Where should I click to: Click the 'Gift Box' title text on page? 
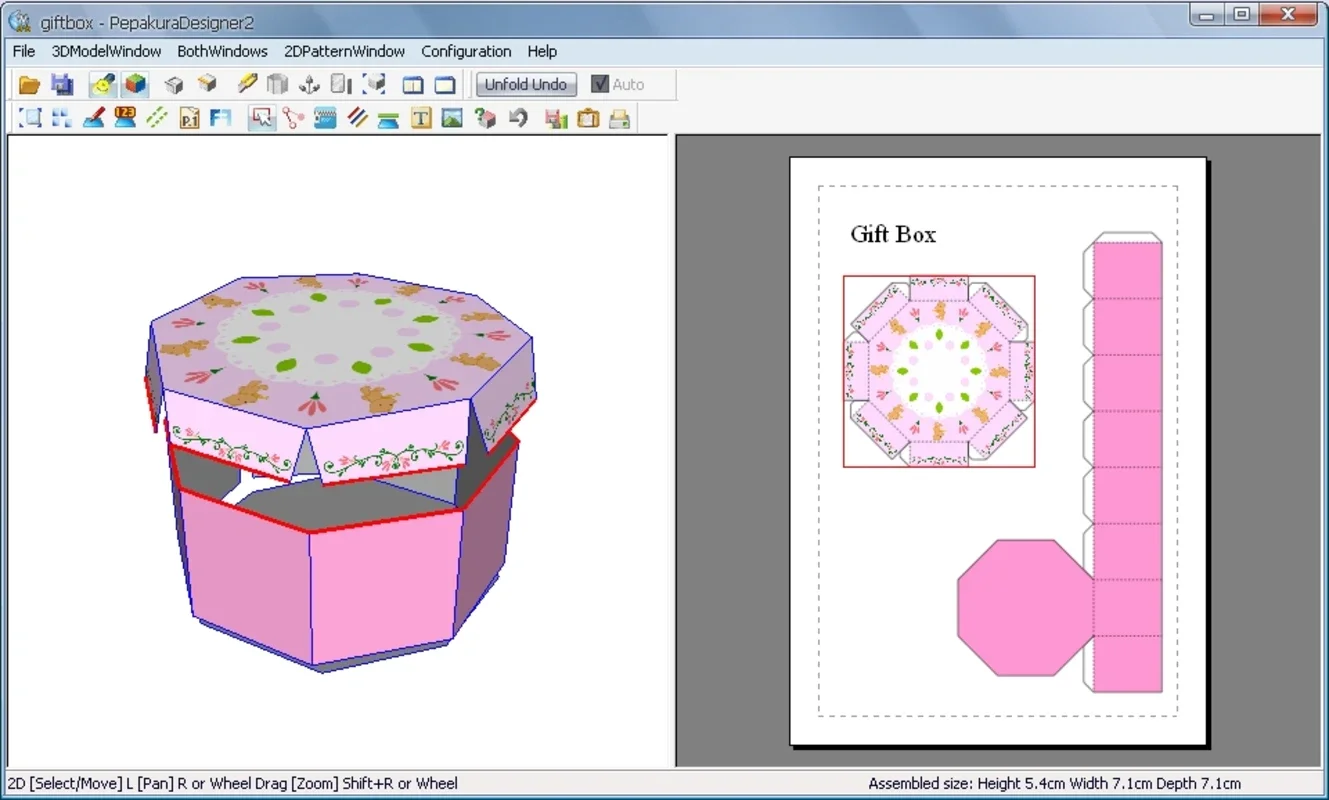coord(893,234)
